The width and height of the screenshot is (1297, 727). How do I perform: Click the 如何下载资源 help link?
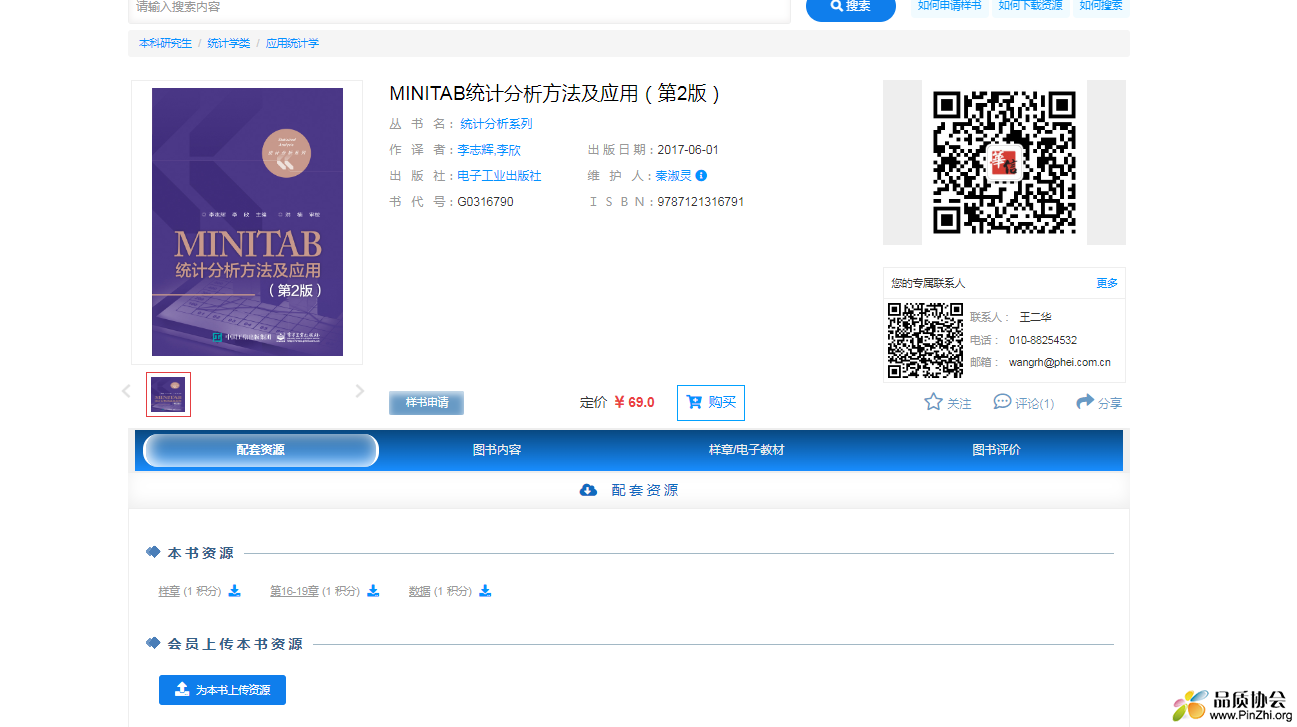(x=1030, y=7)
